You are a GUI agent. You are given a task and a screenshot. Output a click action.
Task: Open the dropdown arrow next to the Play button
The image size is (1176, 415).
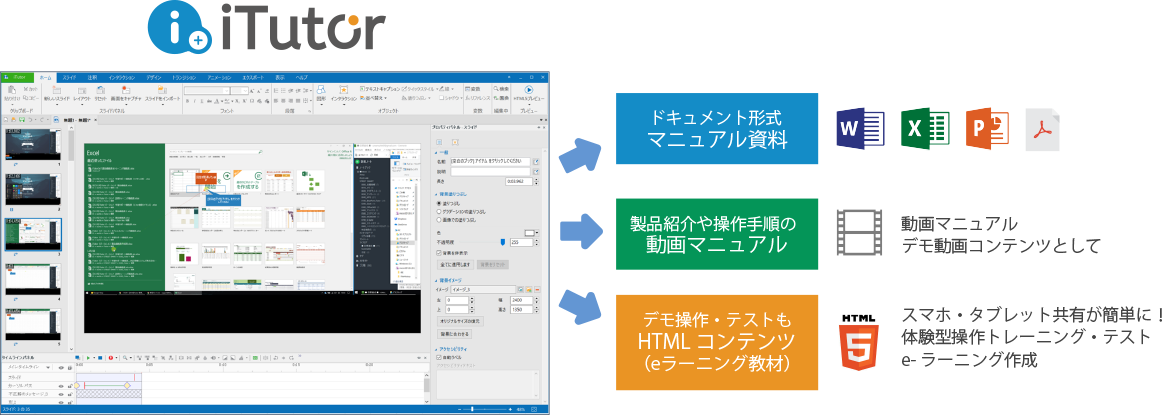[94, 357]
